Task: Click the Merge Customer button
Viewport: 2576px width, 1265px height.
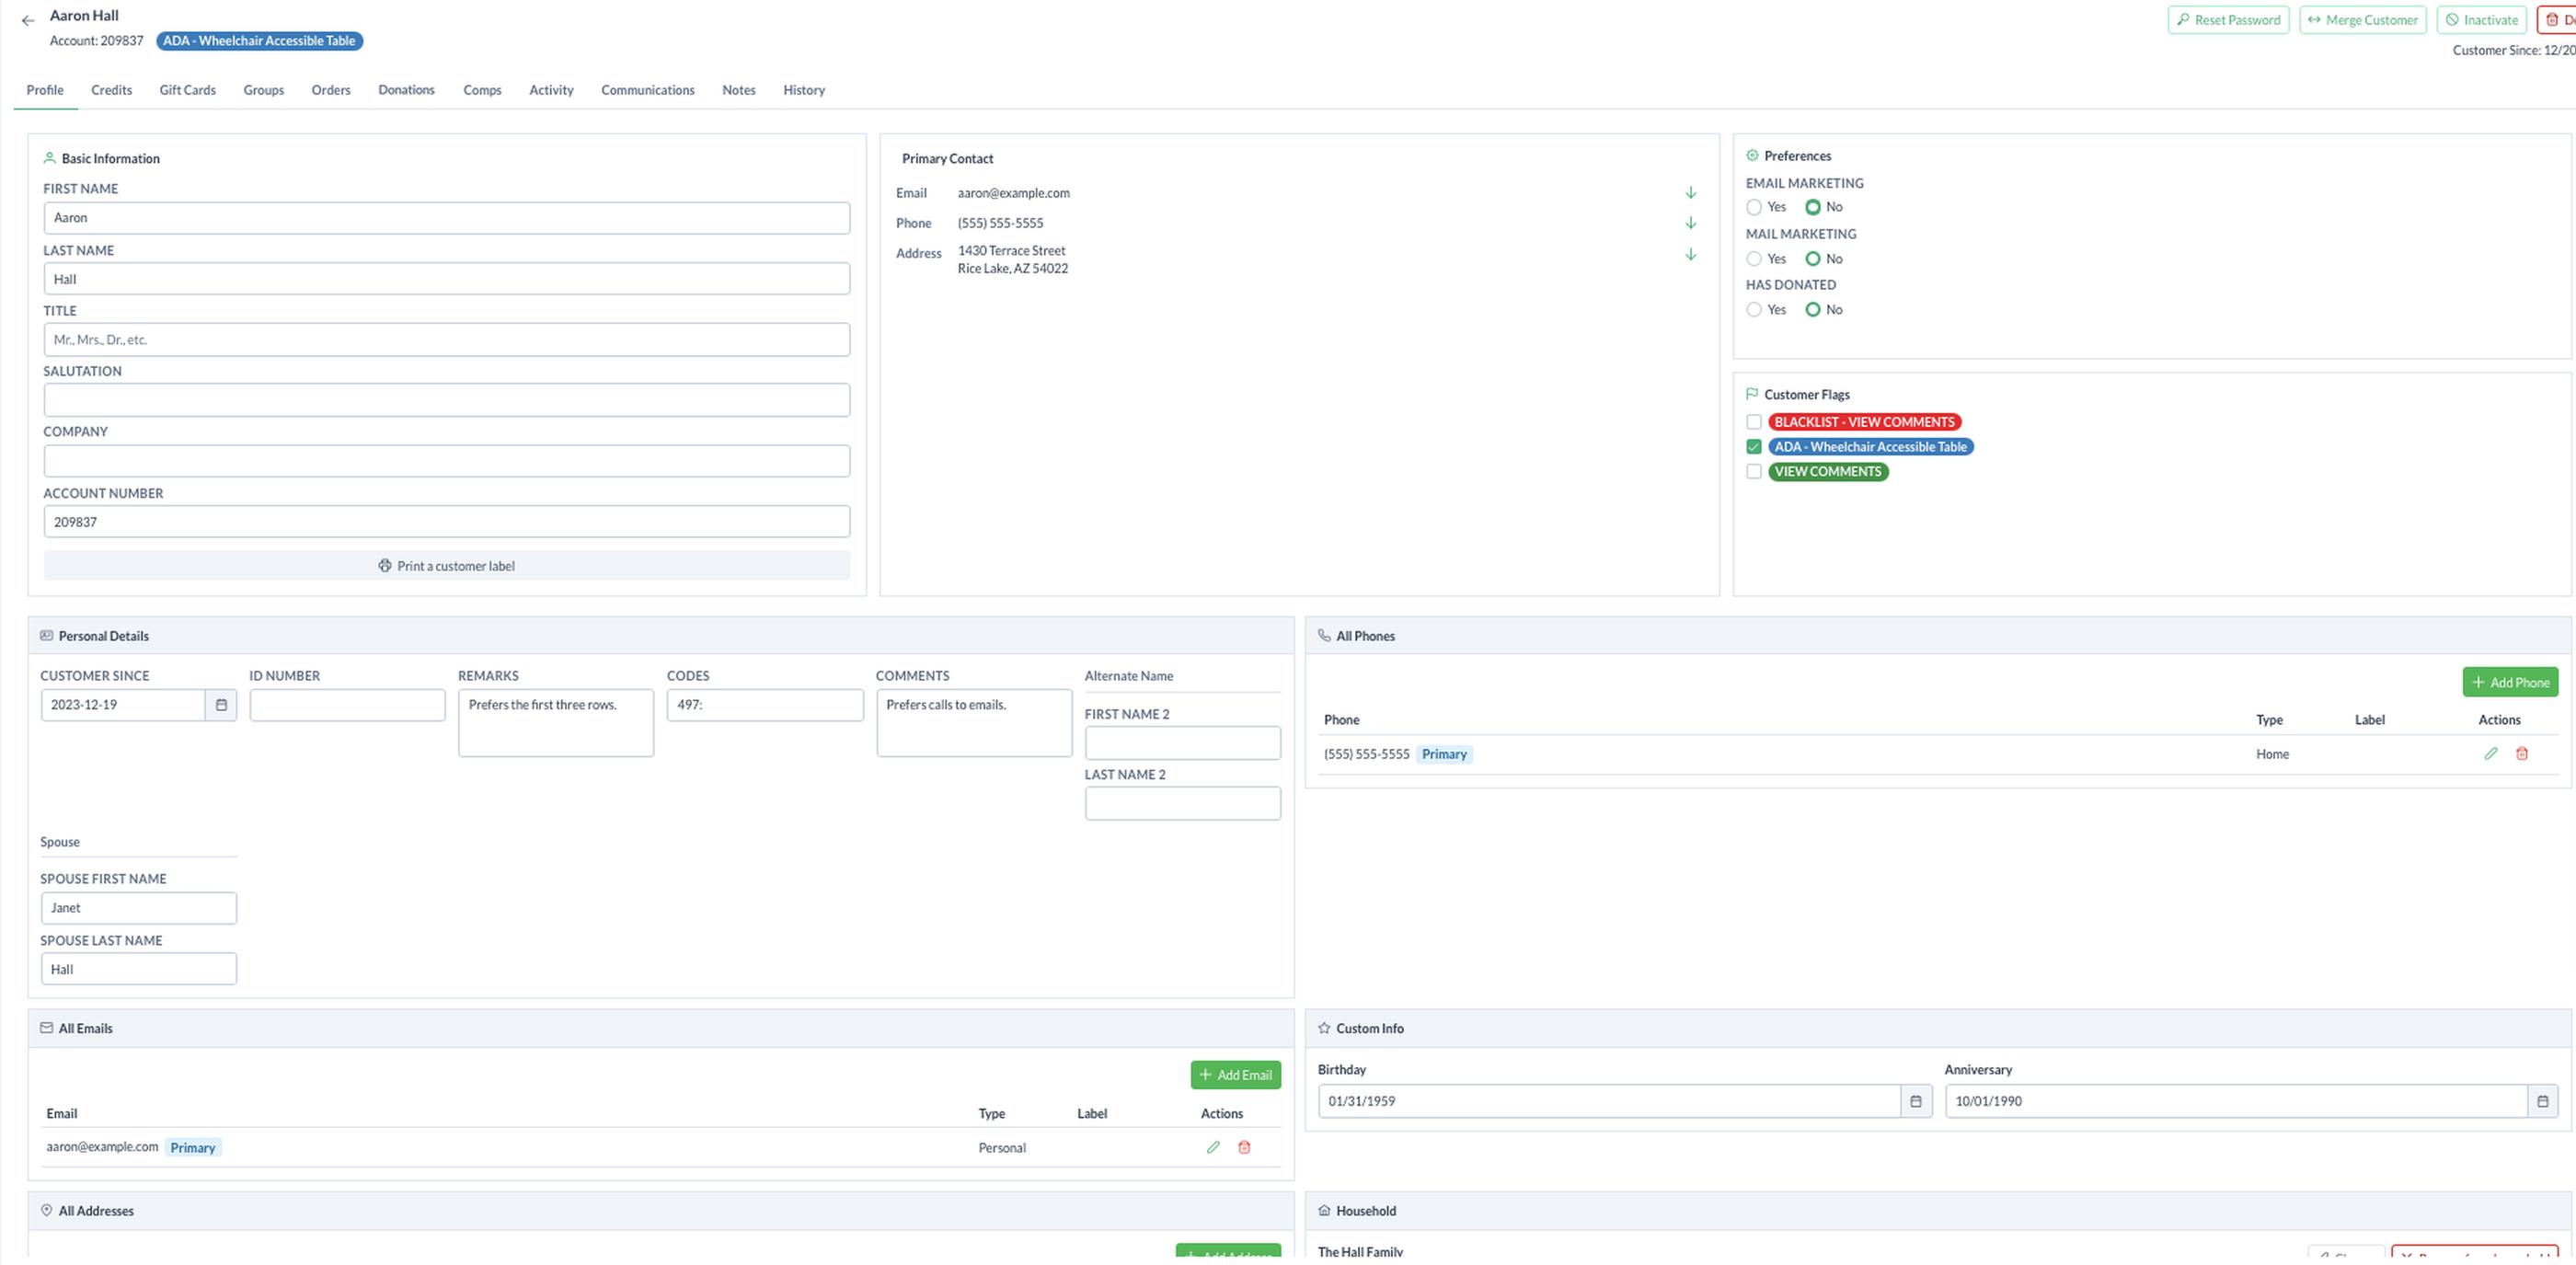Action: pyautogui.click(x=2362, y=20)
